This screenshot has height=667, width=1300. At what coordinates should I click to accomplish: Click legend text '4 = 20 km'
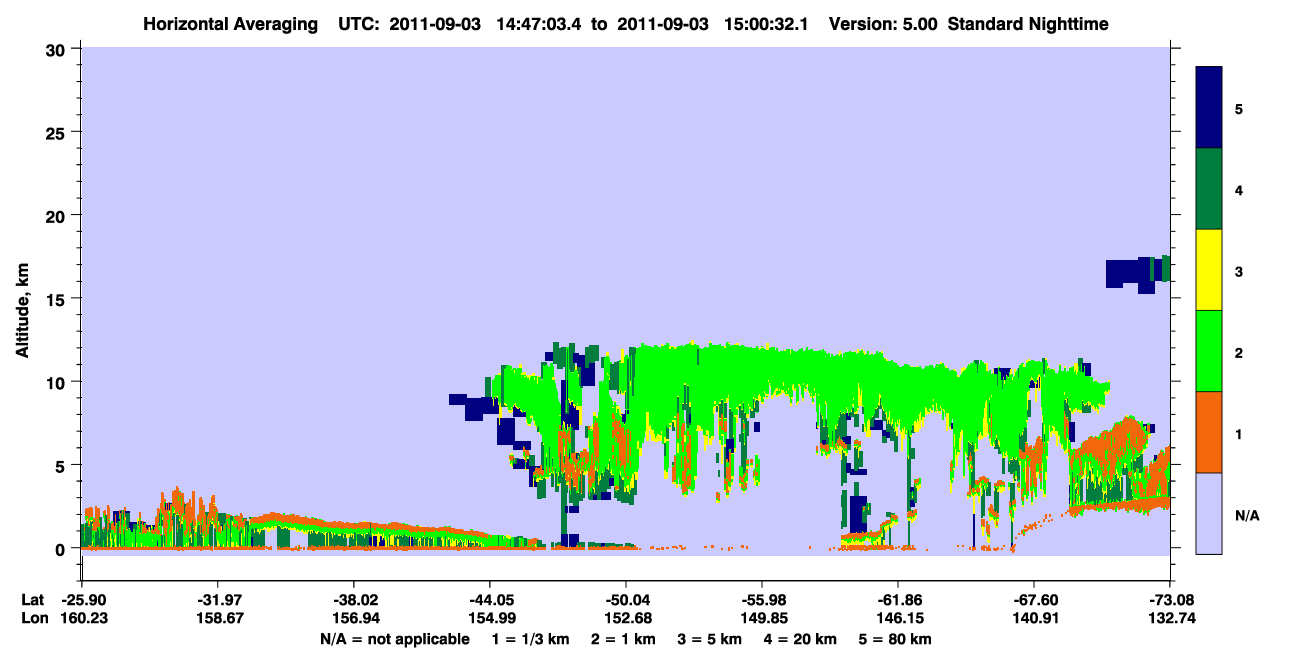(x=802, y=639)
